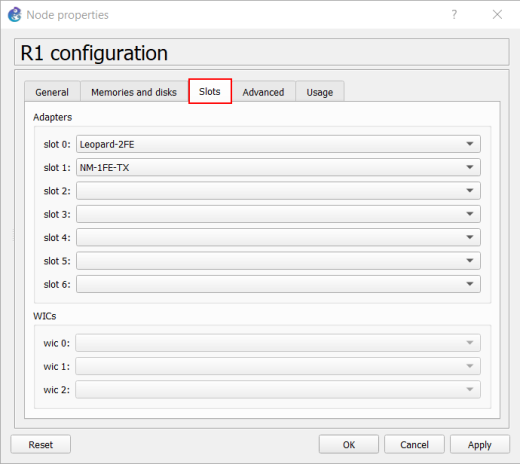Click the GNS3 app icon in title bar
This screenshot has width=520, height=464.
click(x=14, y=15)
